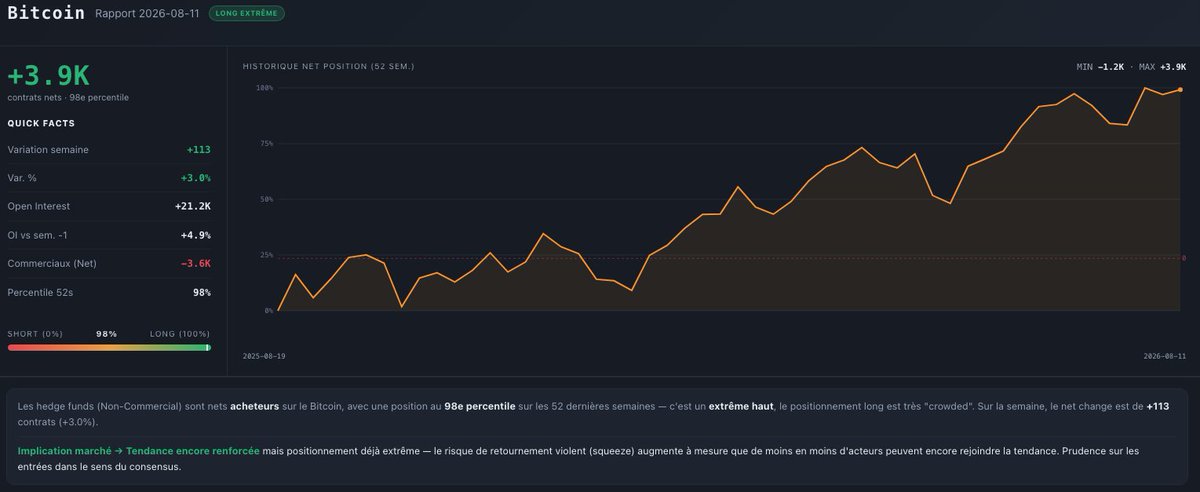1200x492 pixels.
Task: Click the +3.0% variation percentage value
Action: [196, 178]
